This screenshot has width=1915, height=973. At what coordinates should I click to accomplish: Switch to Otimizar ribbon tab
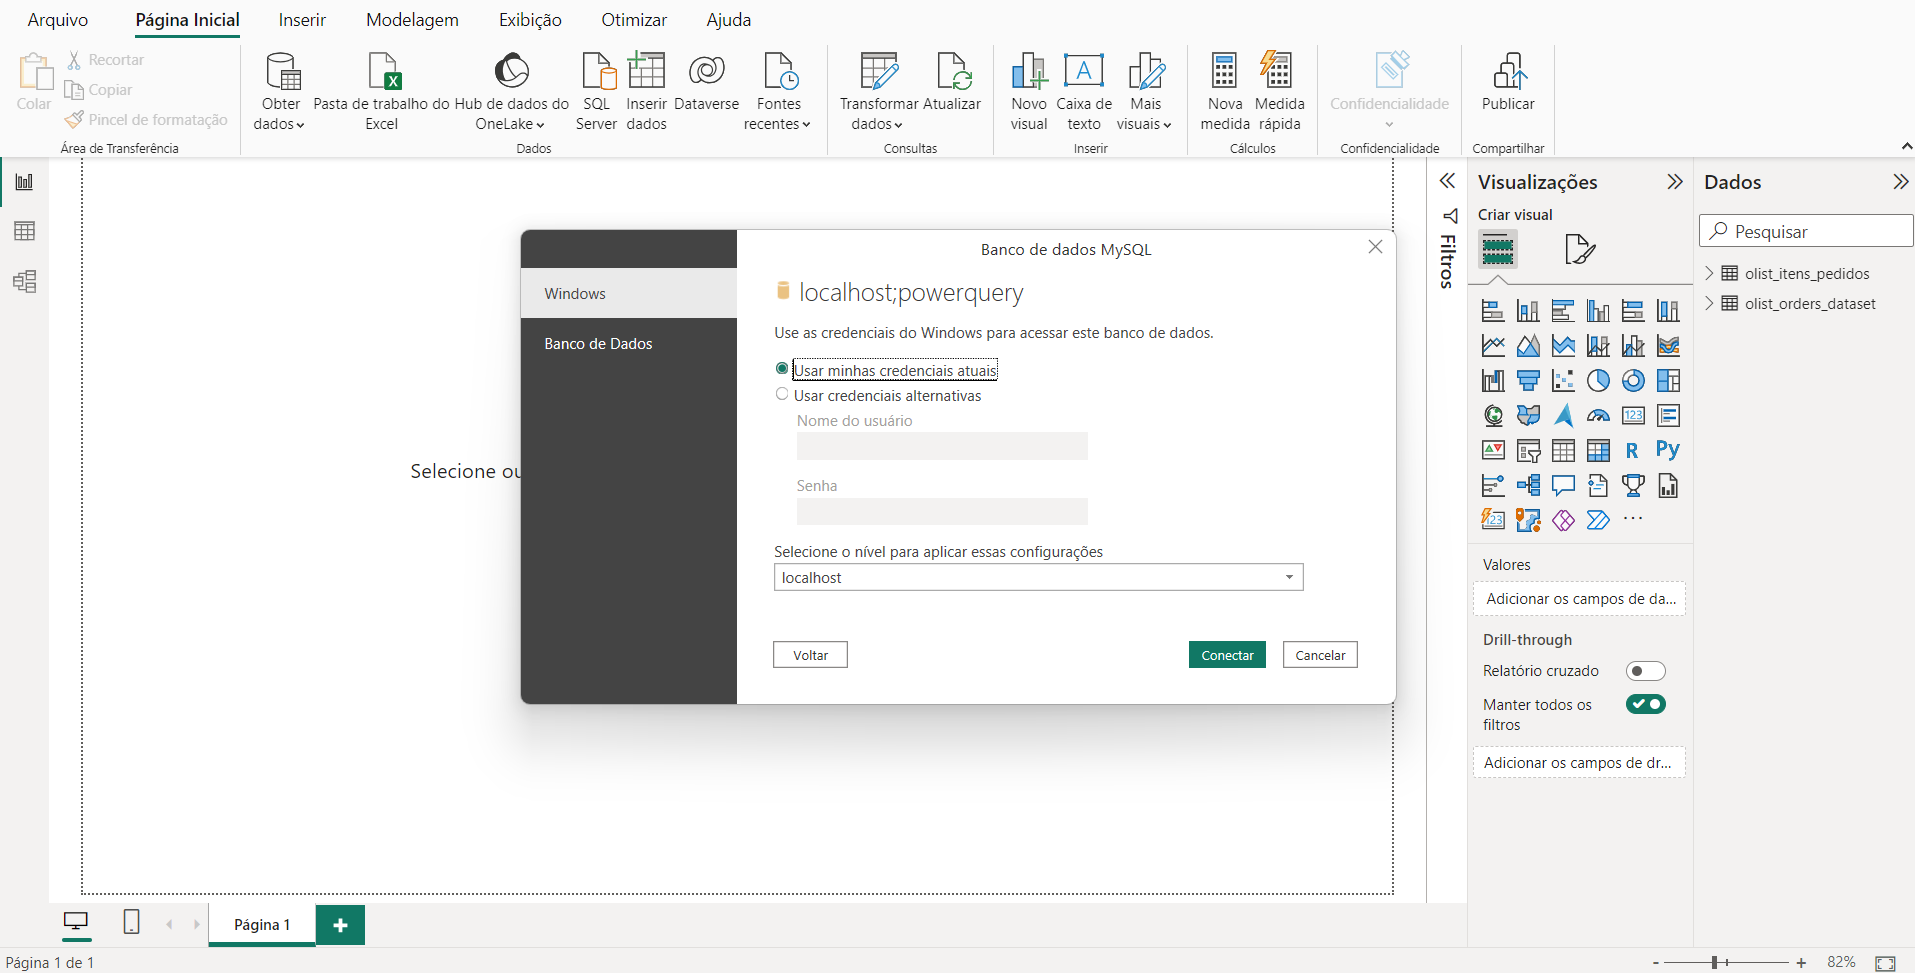coord(634,20)
